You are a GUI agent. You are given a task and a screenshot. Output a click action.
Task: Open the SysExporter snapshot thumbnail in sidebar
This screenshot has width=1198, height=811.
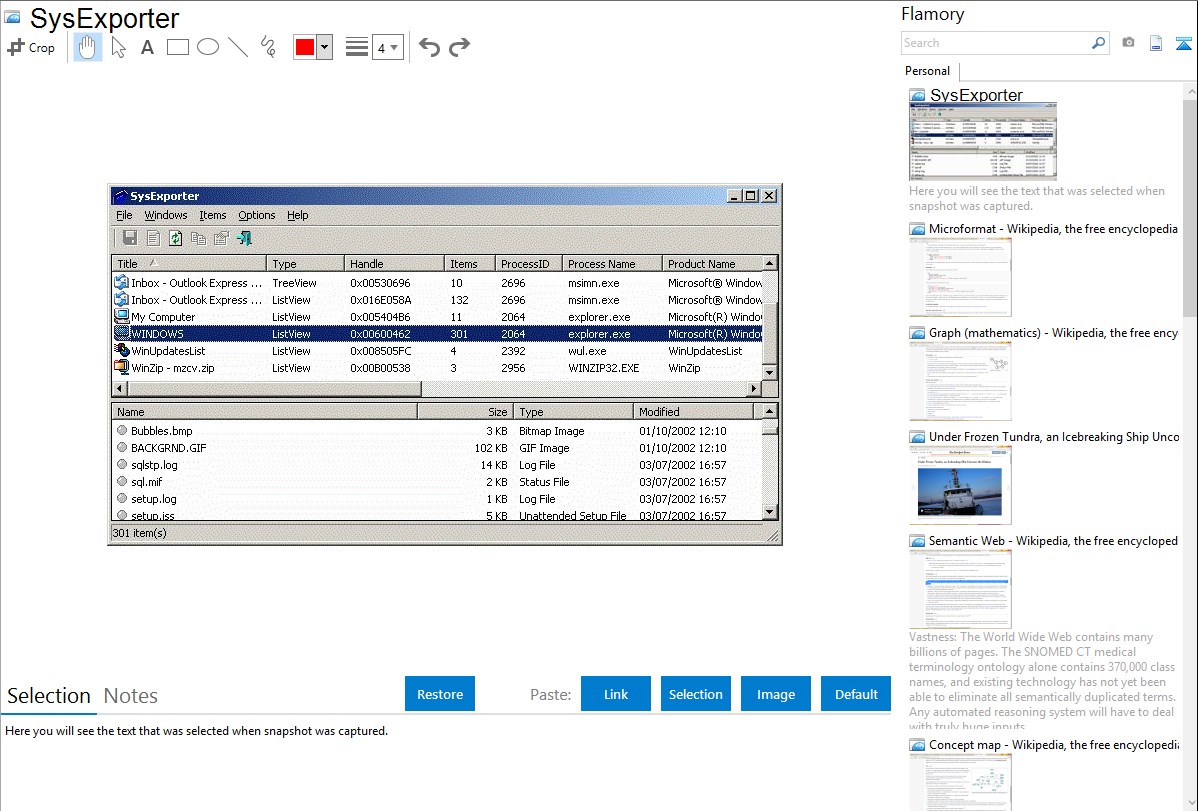click(x=983, y=141)
